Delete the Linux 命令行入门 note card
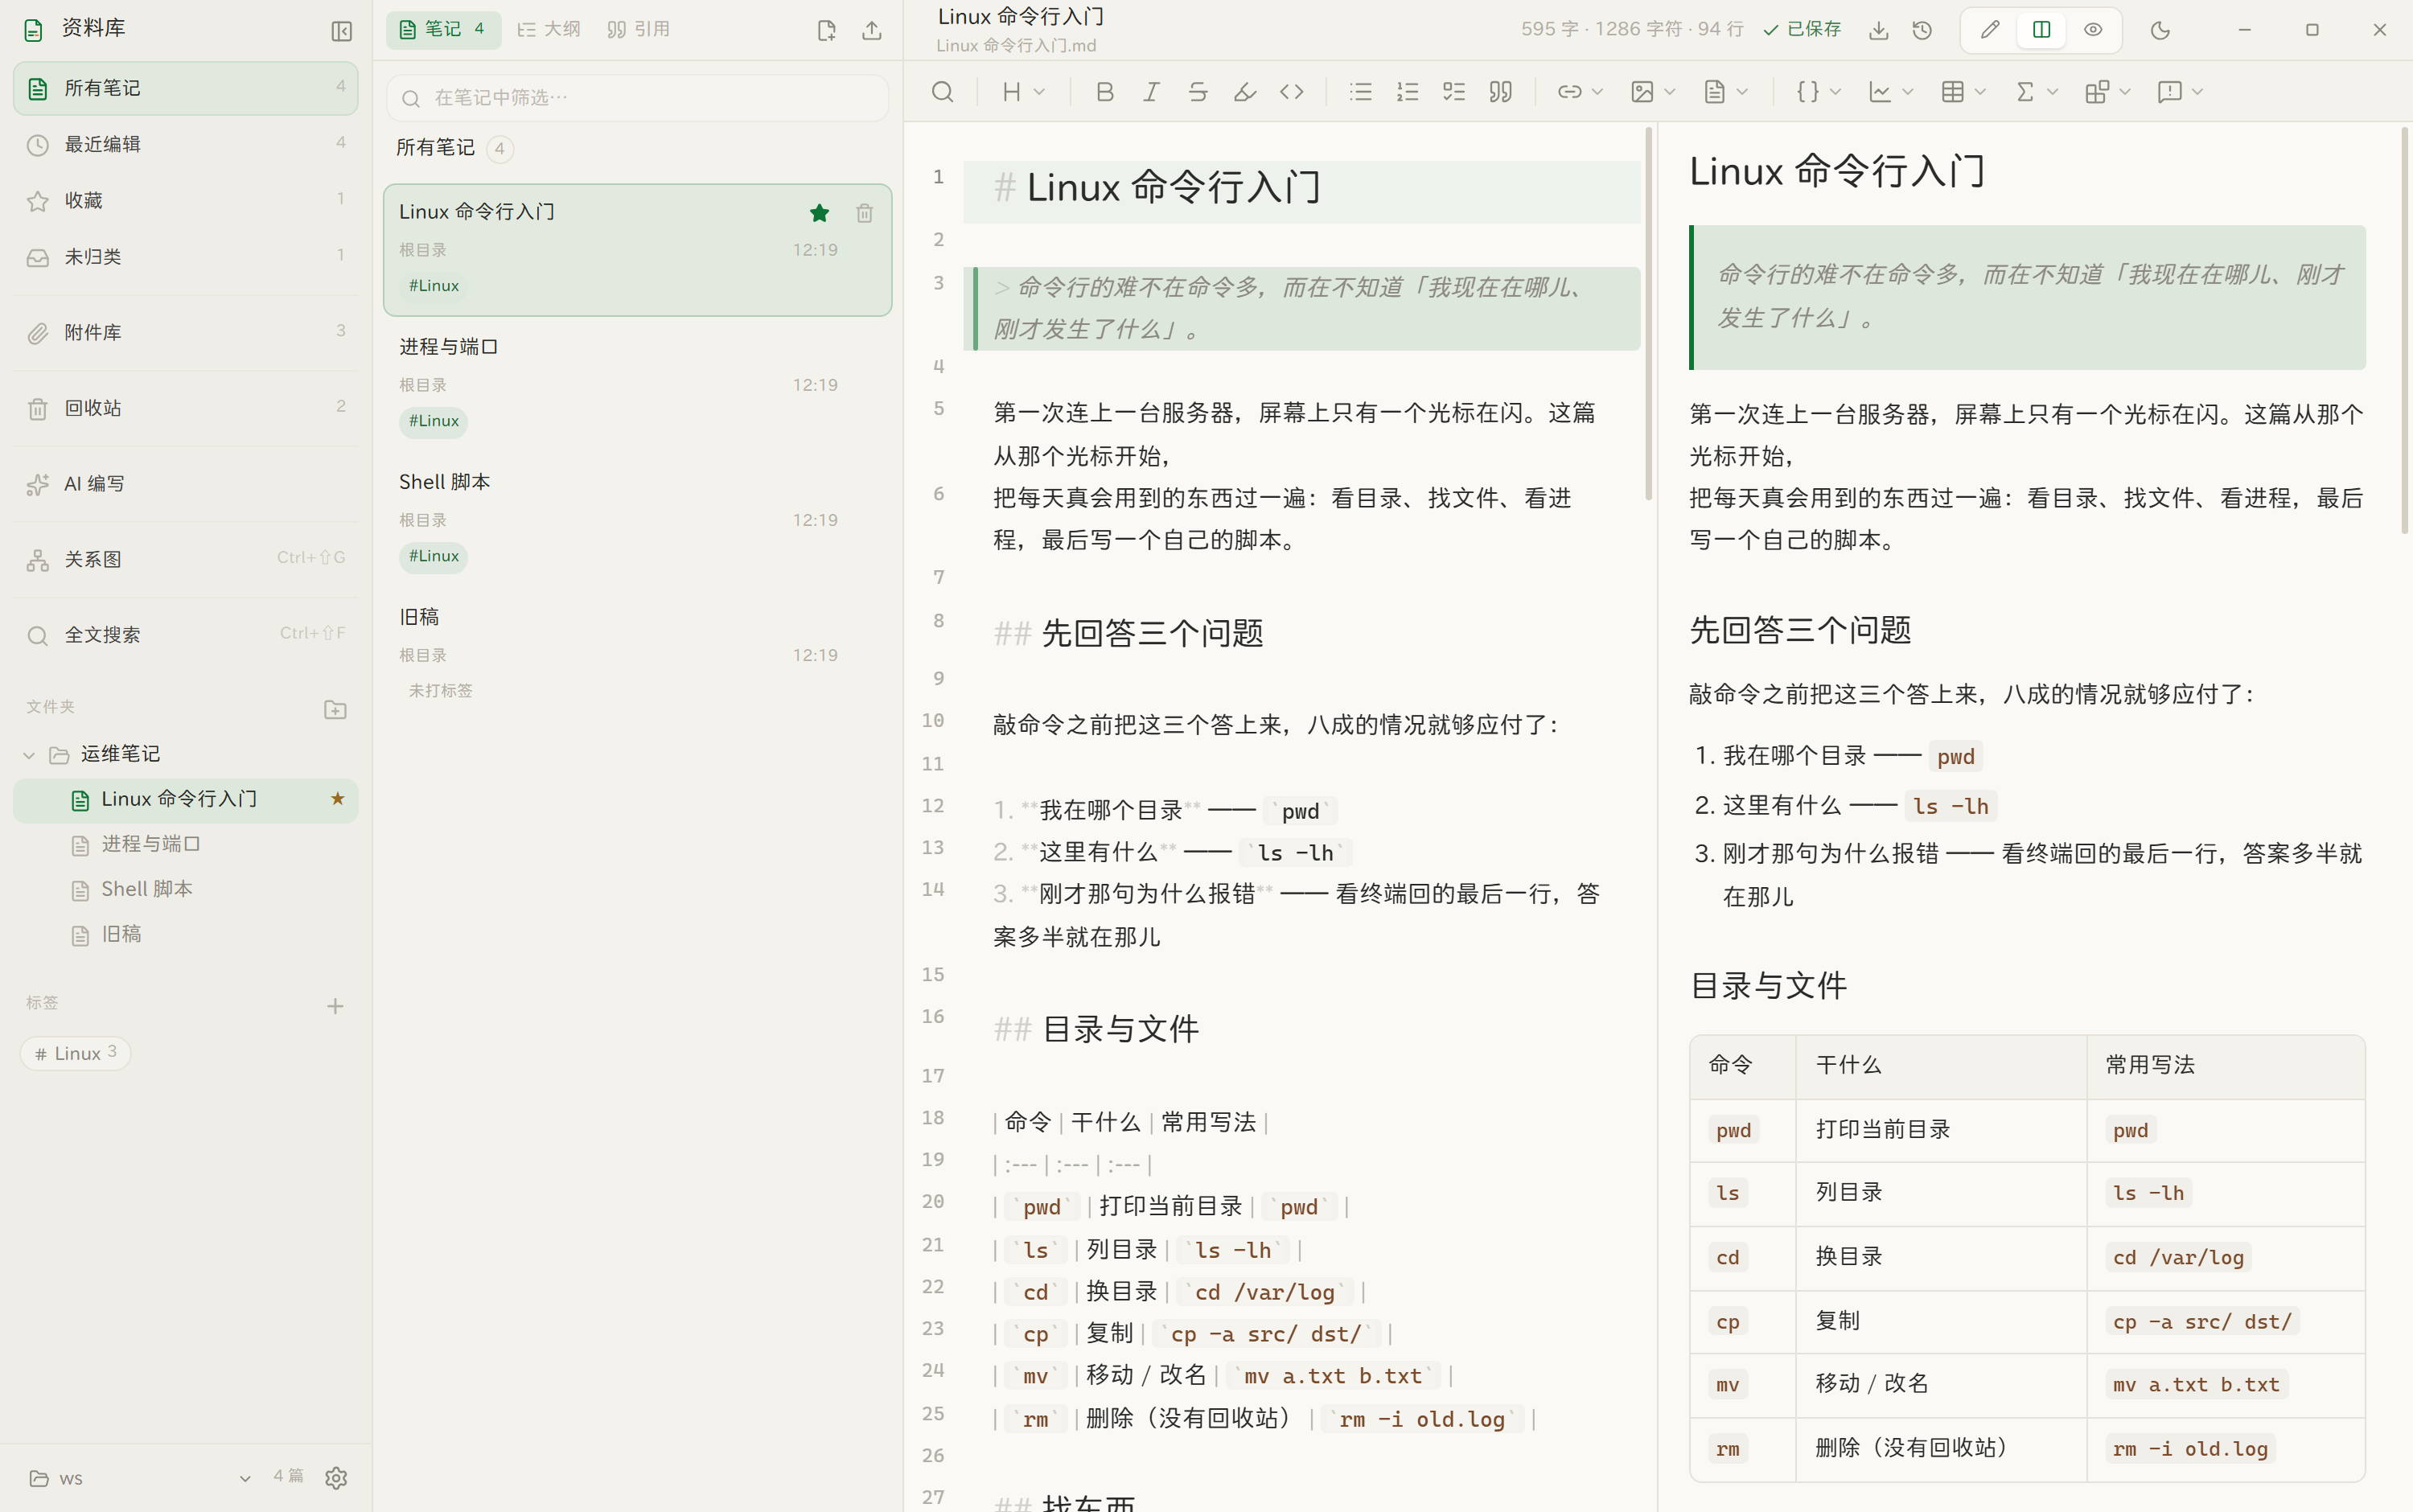The height and width of the screenshot is (1512, 2413). pos(865,213)
